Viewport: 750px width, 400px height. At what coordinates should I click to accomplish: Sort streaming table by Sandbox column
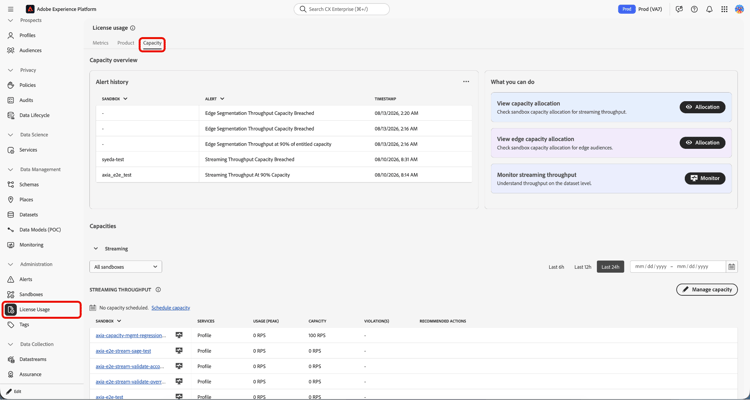pos(108,321)
